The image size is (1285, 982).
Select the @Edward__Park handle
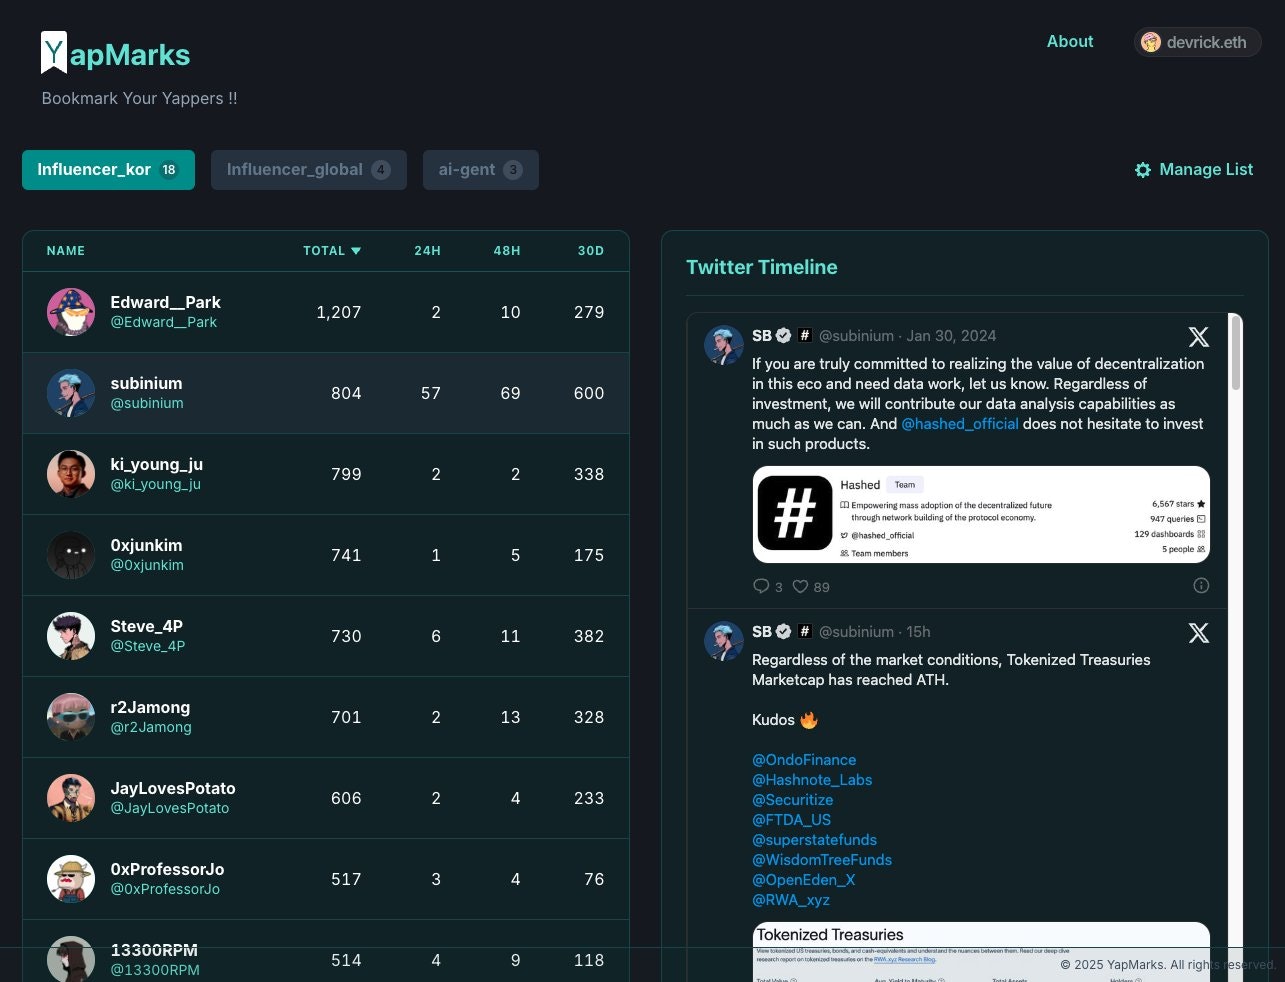coord(164,322)
